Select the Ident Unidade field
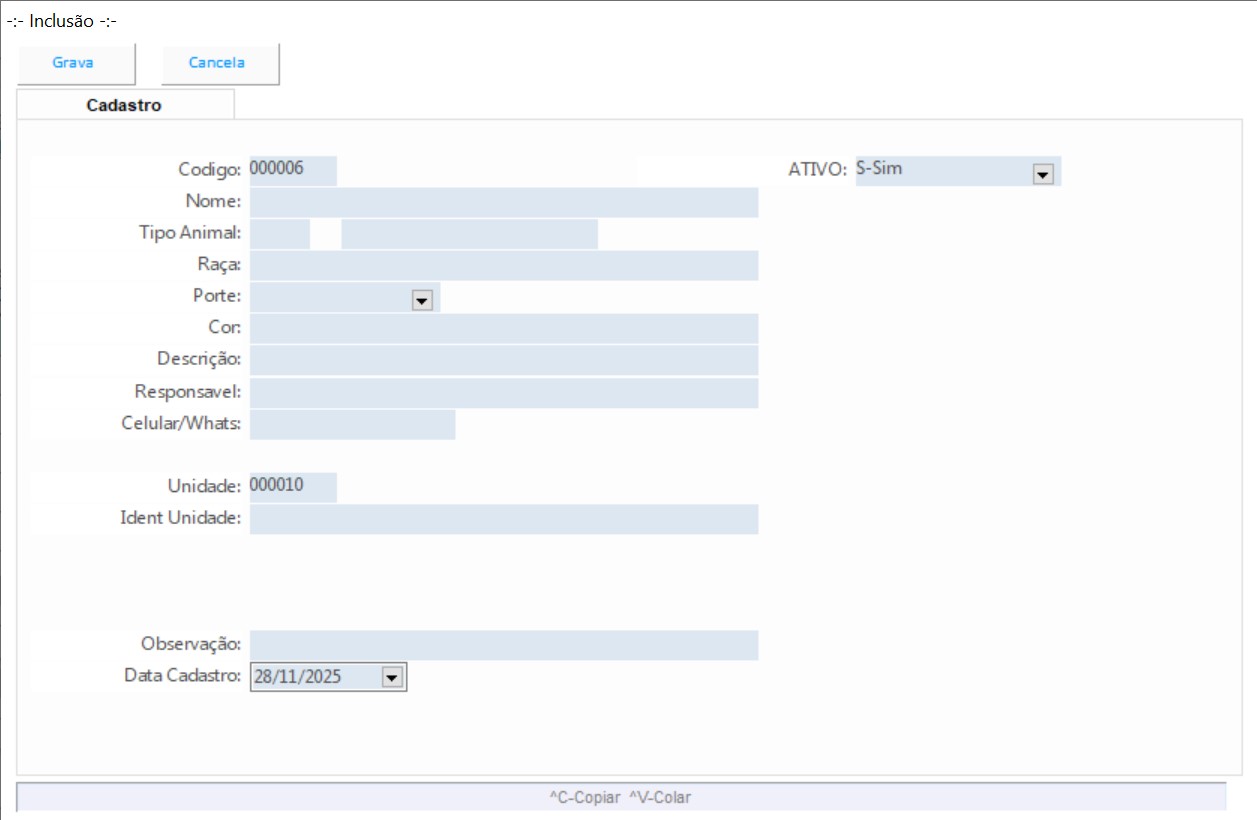 [503, 519]
